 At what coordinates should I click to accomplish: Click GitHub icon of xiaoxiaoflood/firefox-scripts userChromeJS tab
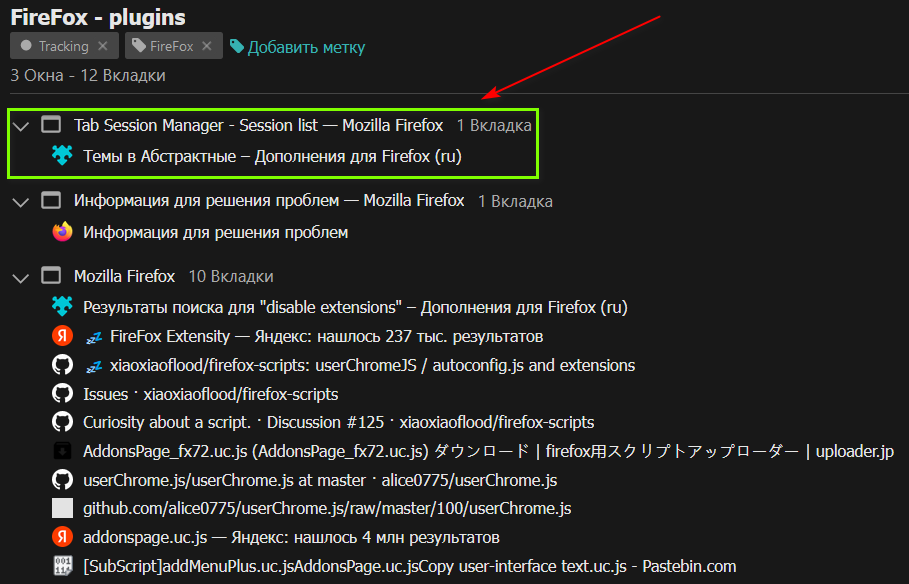[x=62, y=364]
